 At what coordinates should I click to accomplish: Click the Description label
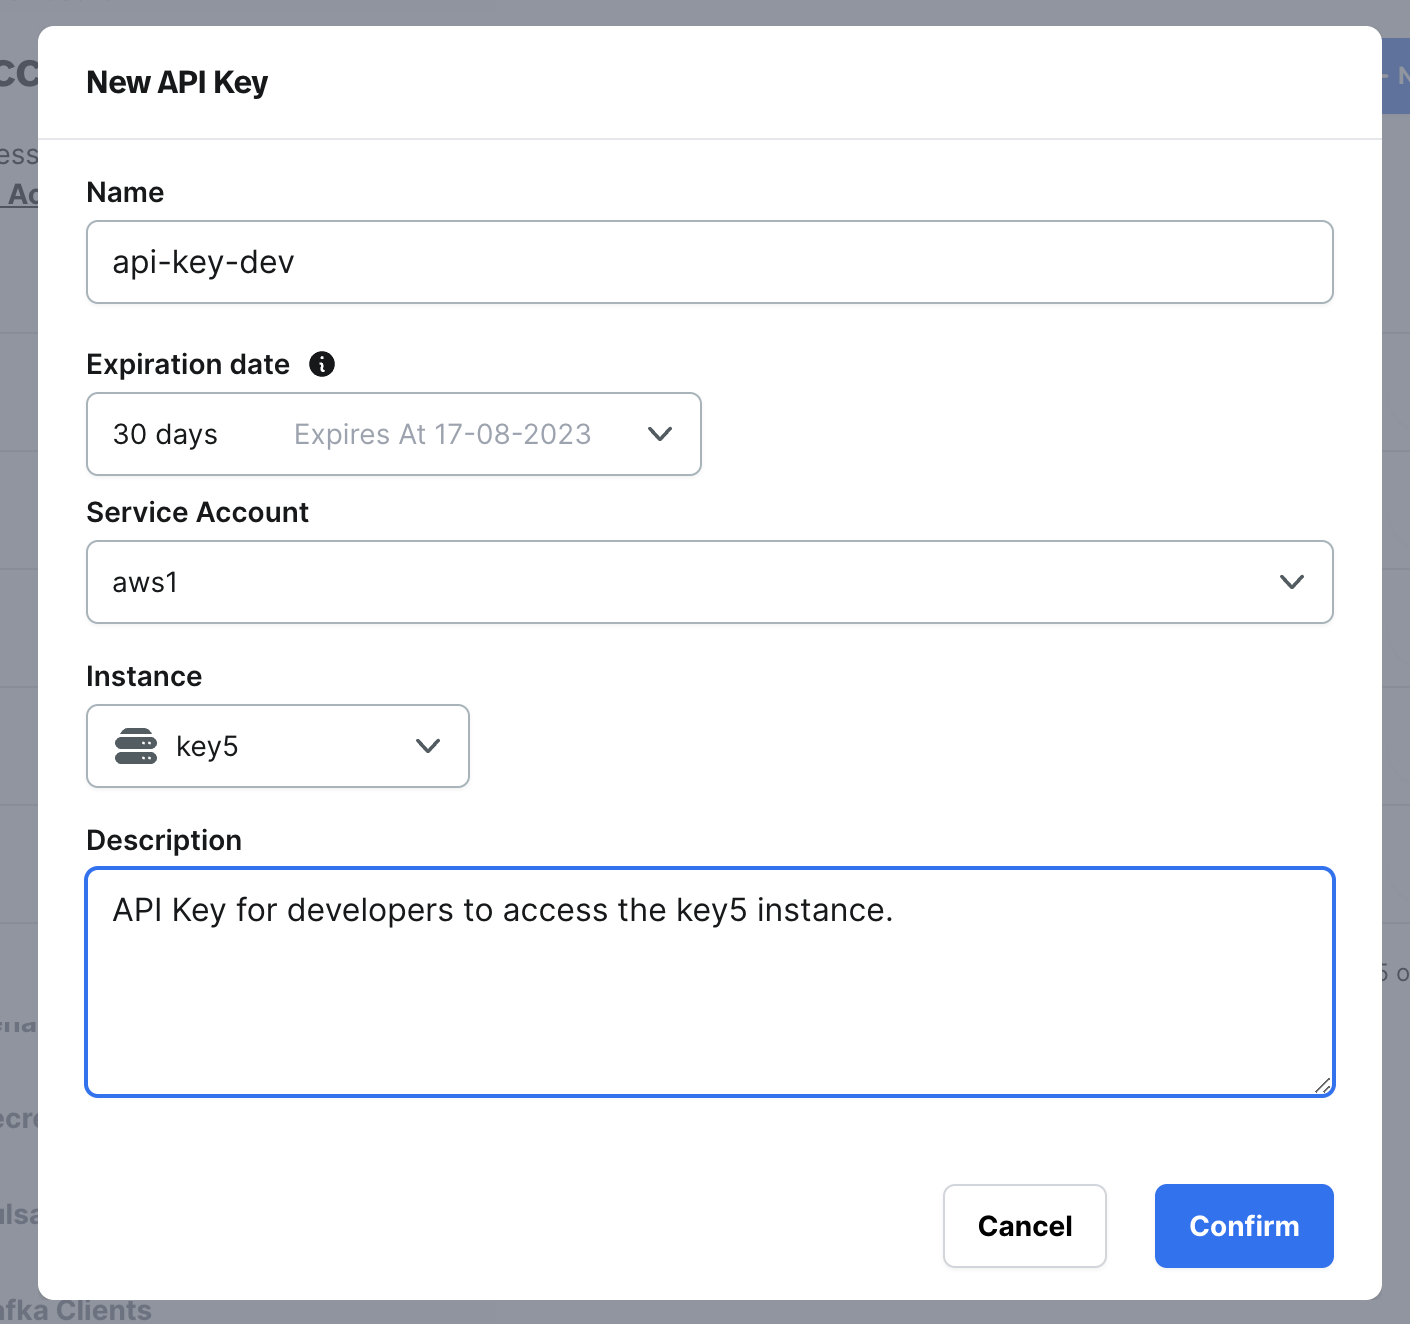click(164, 840)
